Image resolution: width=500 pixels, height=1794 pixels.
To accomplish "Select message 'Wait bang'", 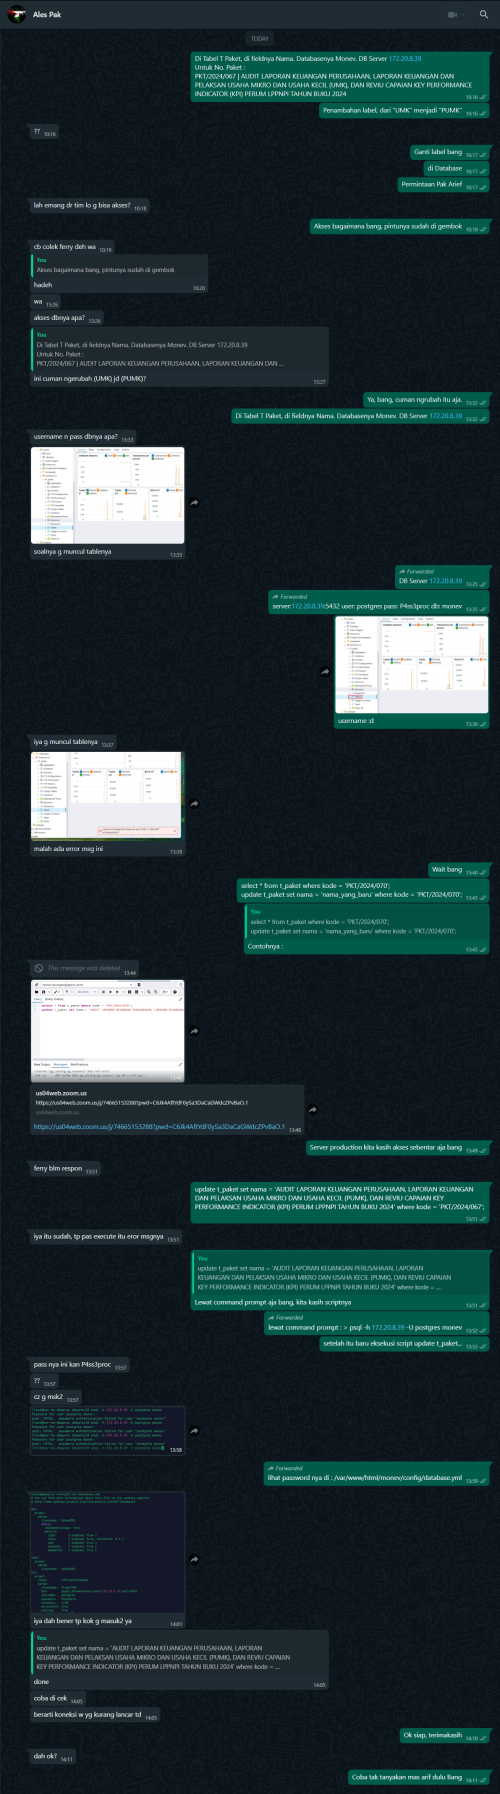I will 459,870.
